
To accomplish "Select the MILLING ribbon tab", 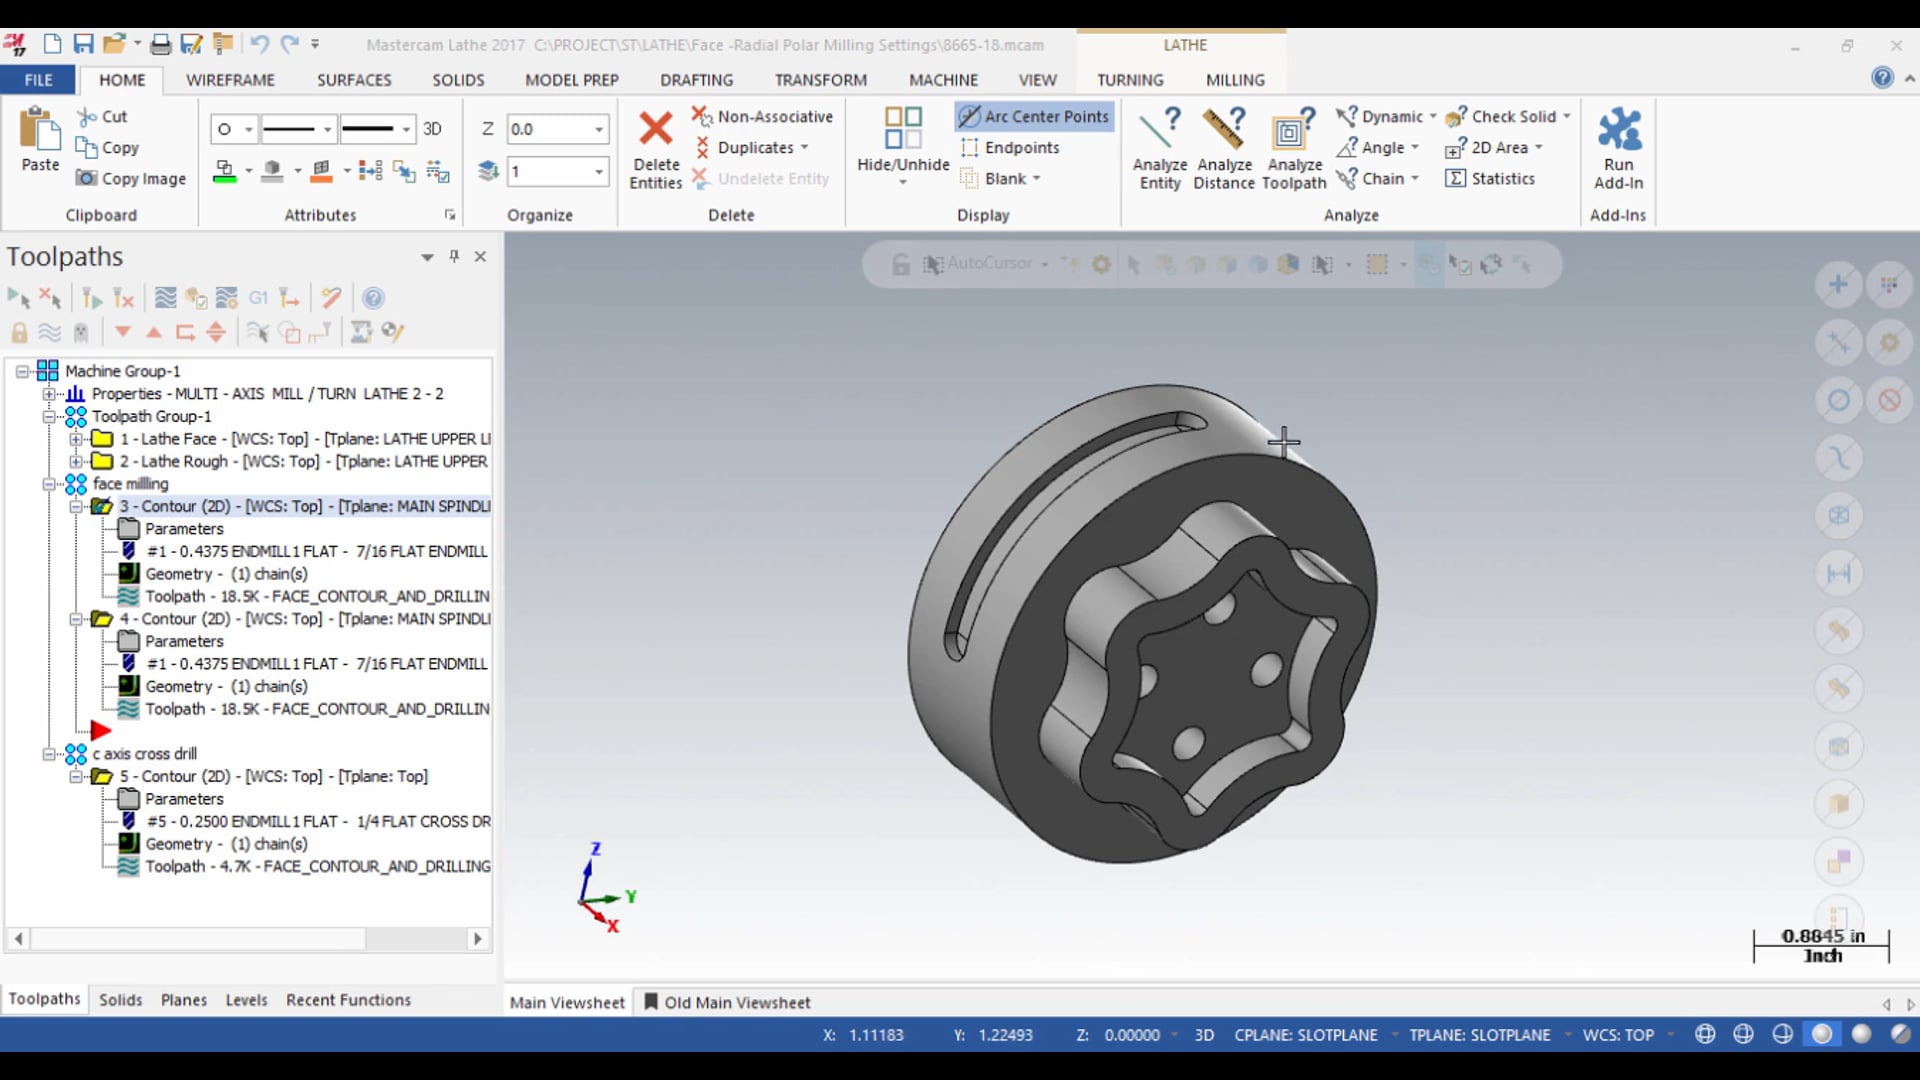I will (x=1236, y=79).
